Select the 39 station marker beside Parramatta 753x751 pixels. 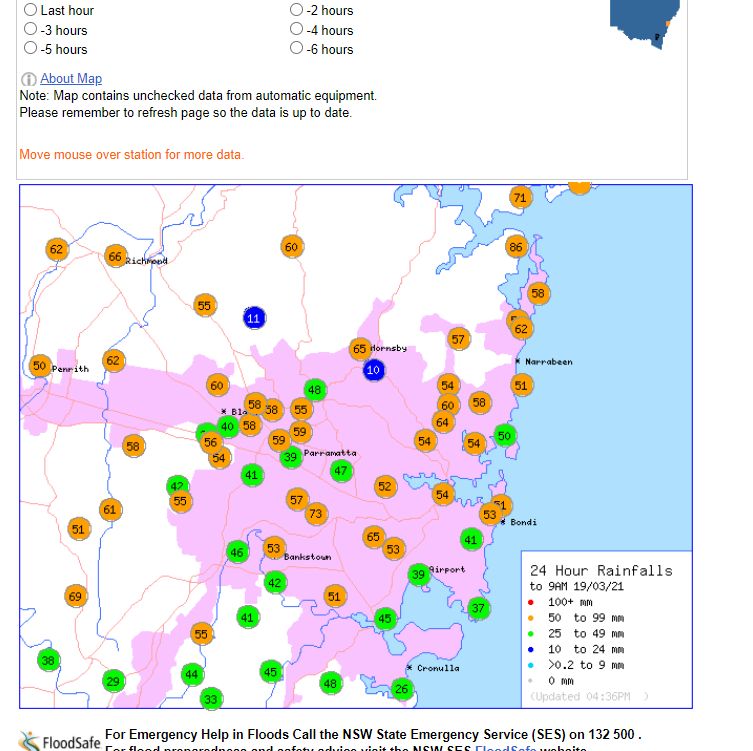tap(291, 457)
